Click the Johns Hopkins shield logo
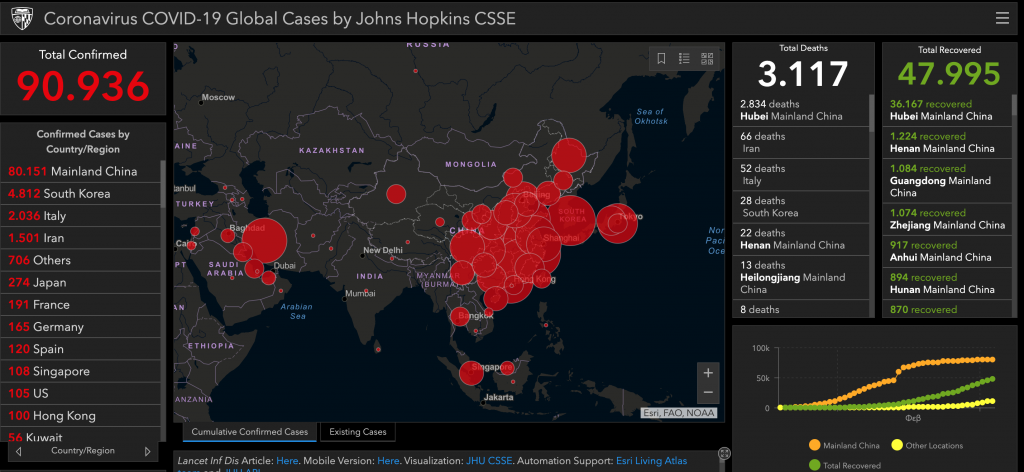 21,18
